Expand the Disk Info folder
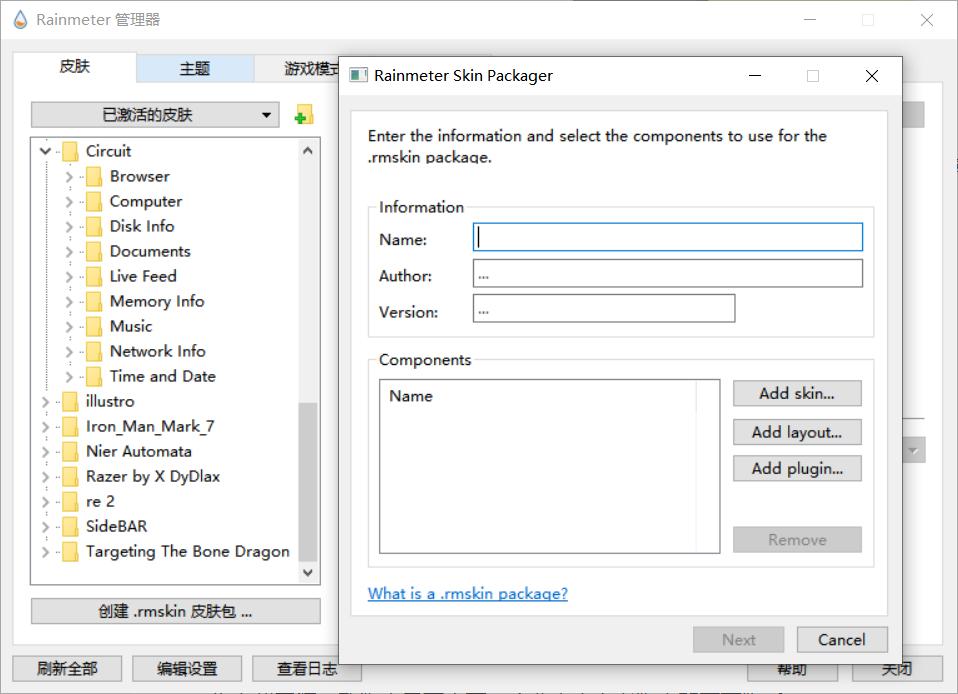This screenshot has height=694, width=958. pos(69,227)
